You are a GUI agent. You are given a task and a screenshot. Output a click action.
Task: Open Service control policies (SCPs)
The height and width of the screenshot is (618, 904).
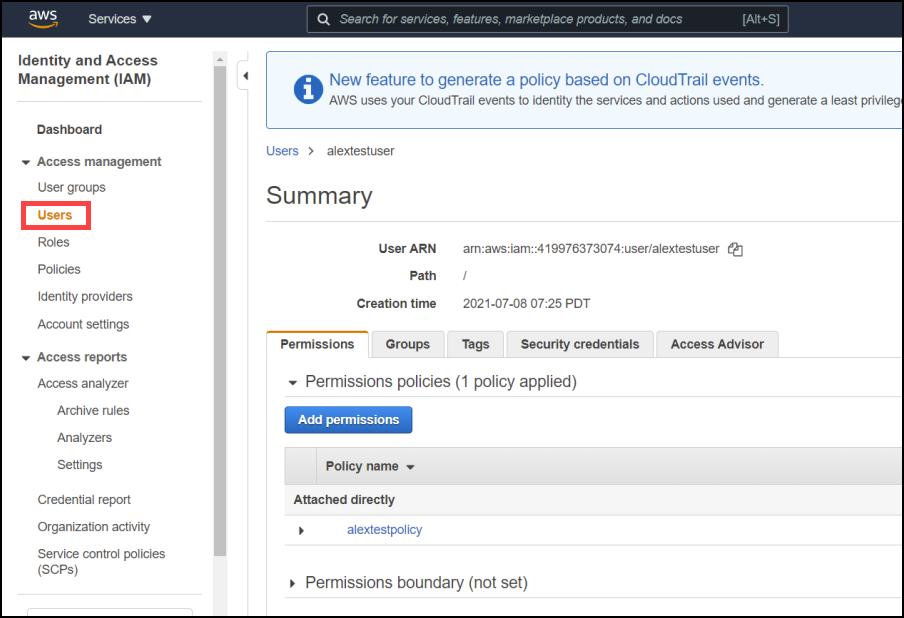(101, 562)
